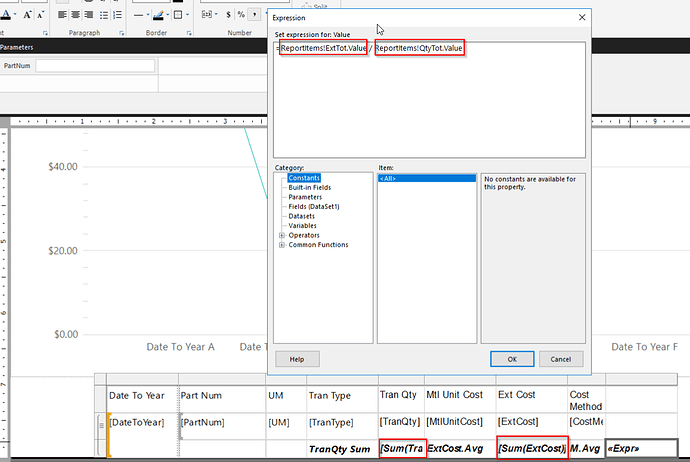Click the increase font size icon

pyautogui.click(x=27, y=15)
